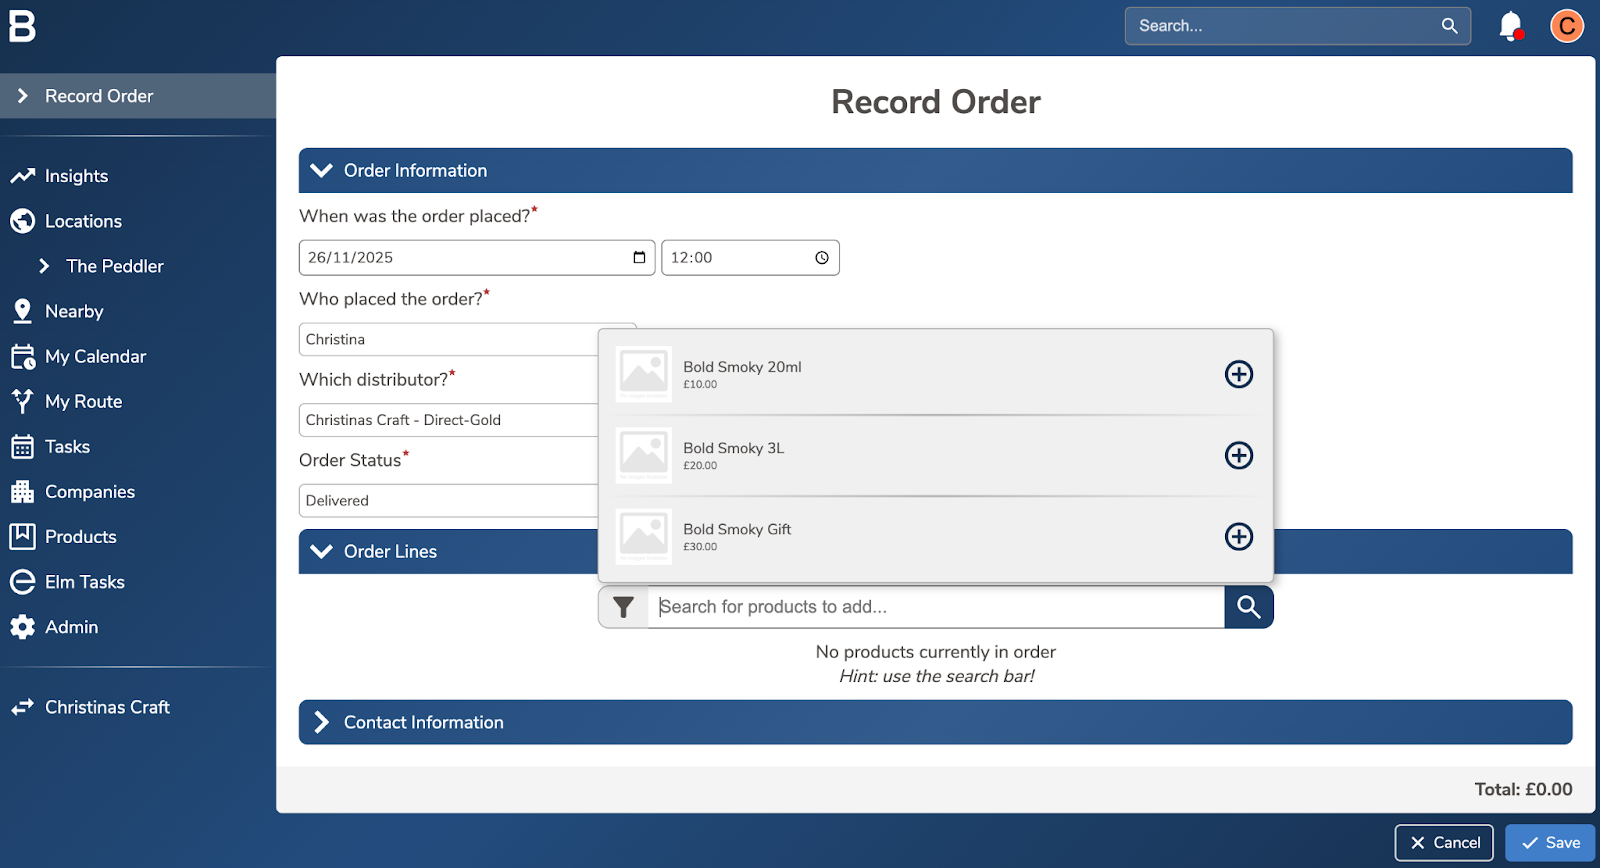Open the product filter funnel icon

[623, 607]
